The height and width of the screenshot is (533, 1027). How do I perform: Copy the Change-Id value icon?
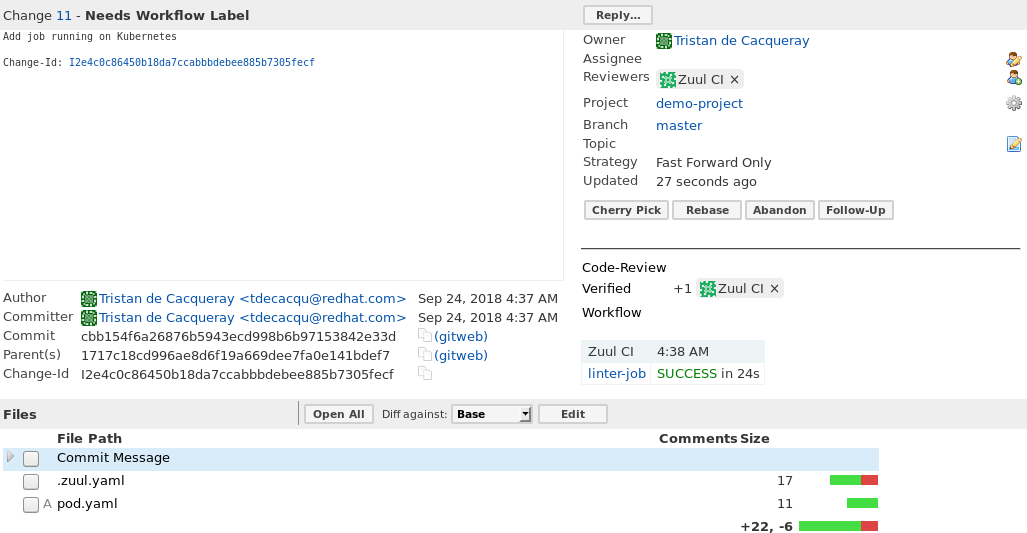point(424,374)
